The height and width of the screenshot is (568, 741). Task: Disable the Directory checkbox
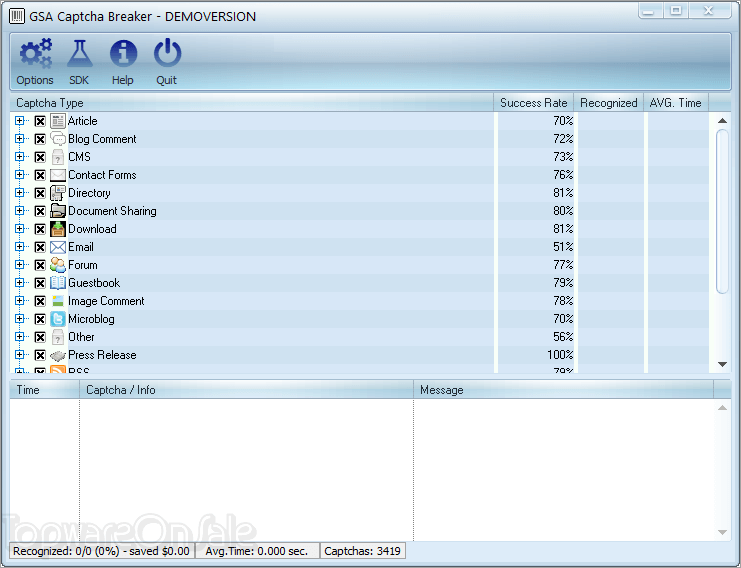pyautogui.click(x=40, y=193)
